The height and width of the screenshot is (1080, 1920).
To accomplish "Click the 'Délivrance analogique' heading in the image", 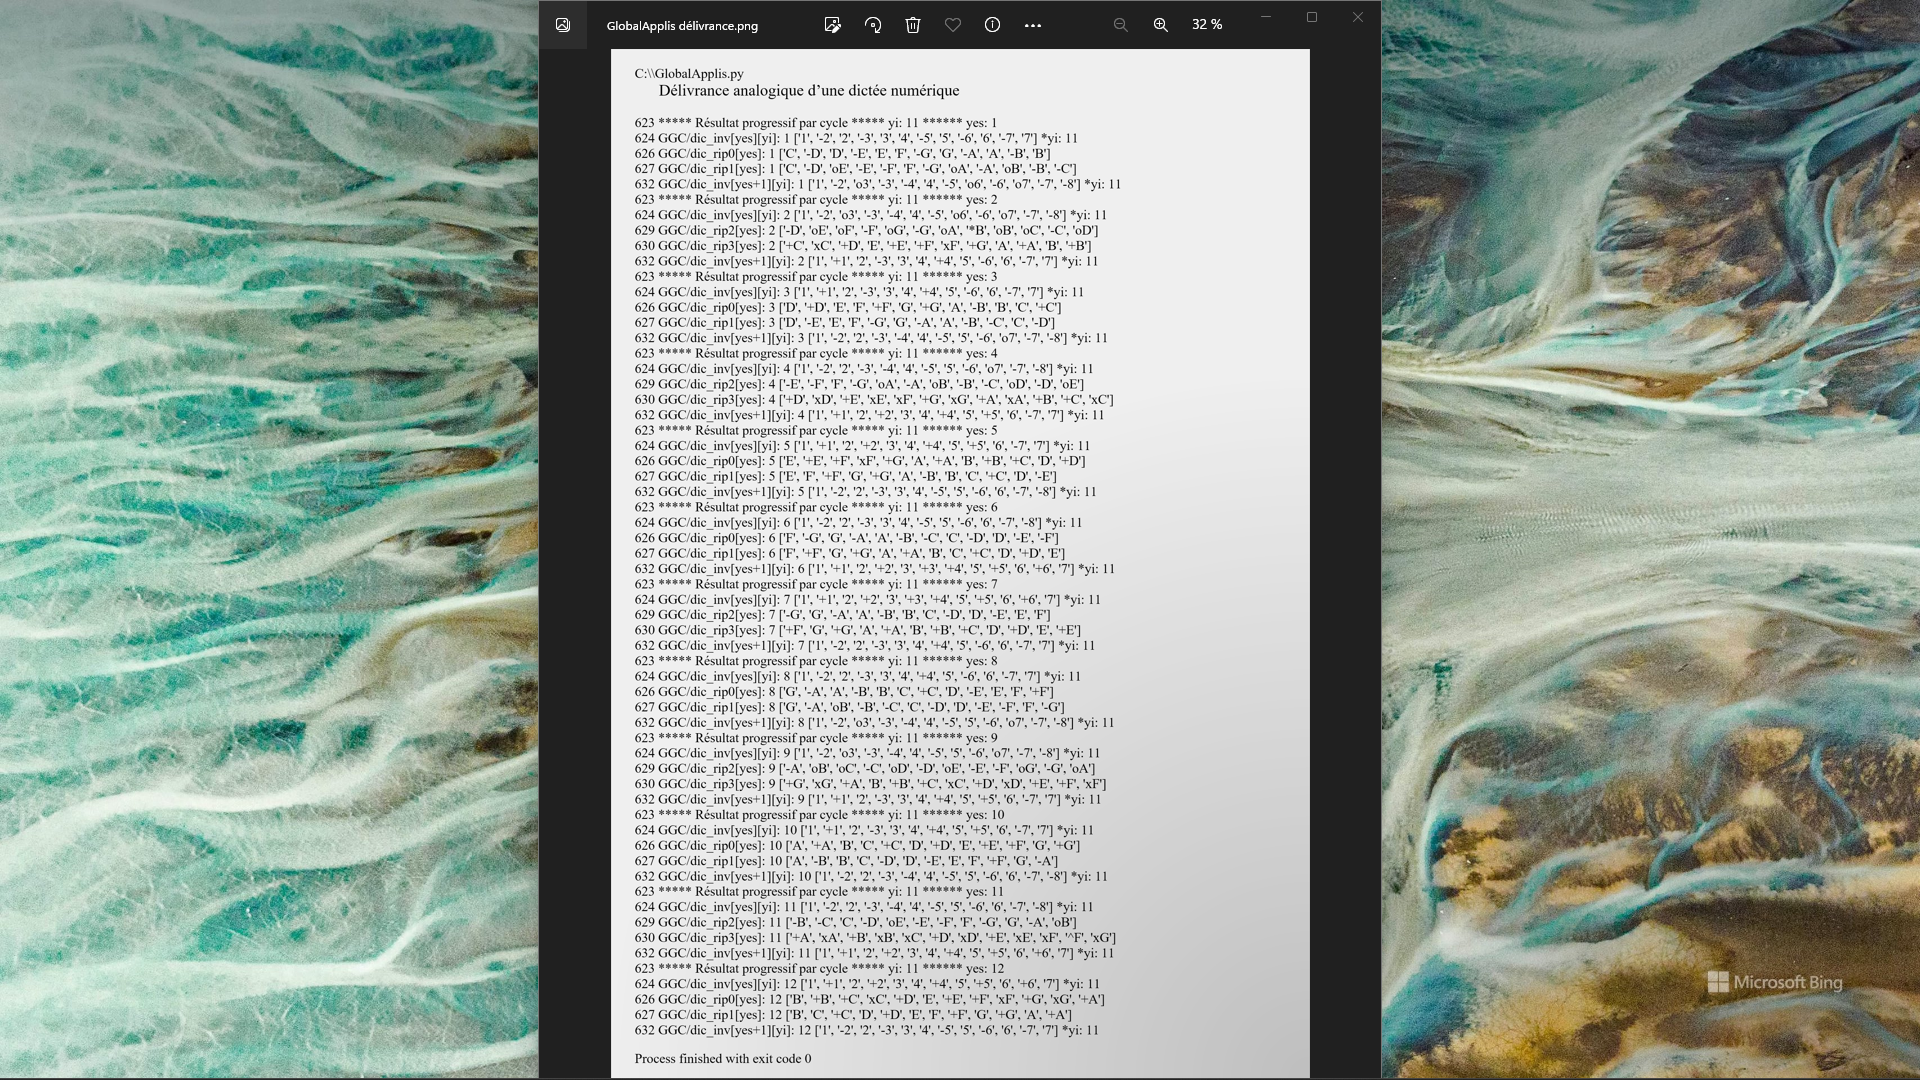I will tap(808, 91).
